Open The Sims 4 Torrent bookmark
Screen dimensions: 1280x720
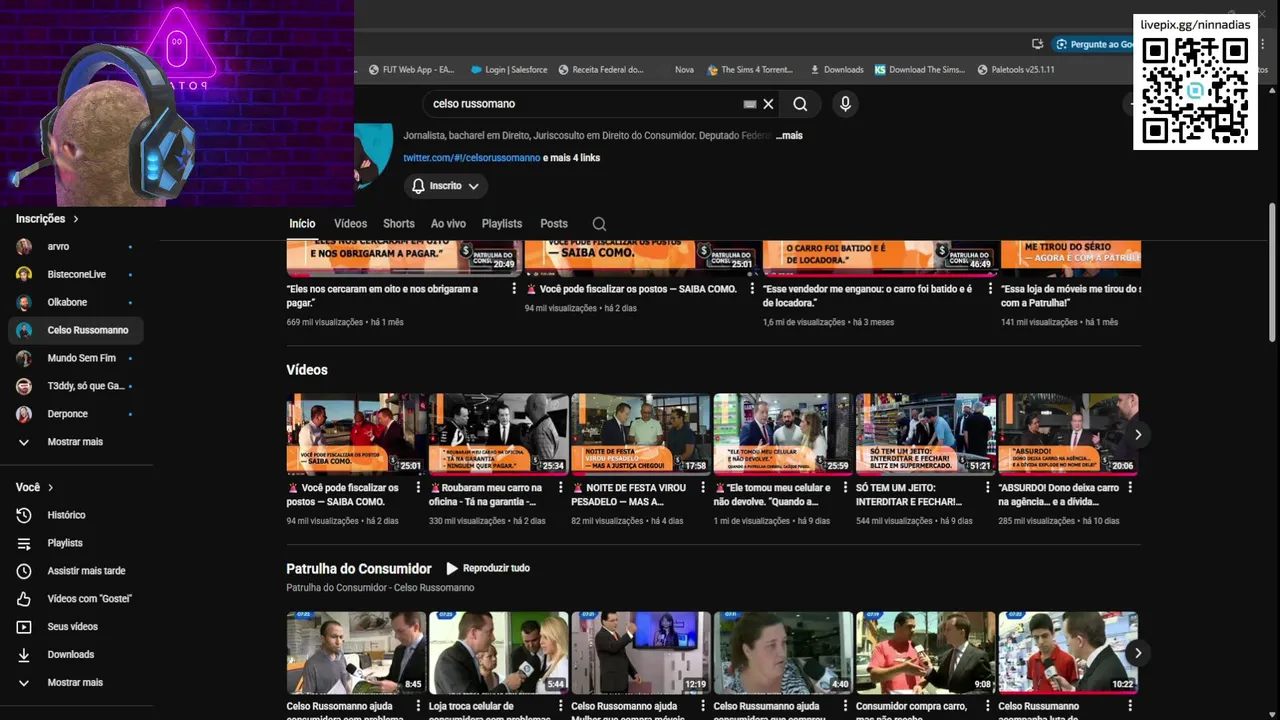tap(750, 70)
